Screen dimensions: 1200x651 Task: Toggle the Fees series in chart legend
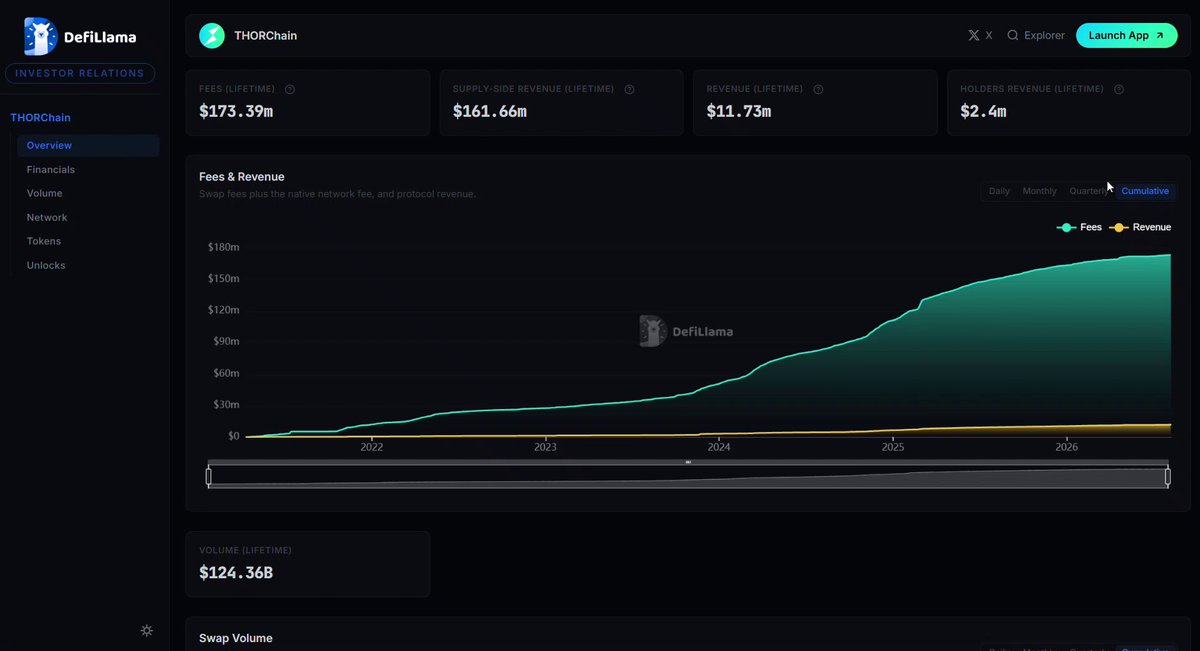pyautogui.click(x=1080, y=227)
